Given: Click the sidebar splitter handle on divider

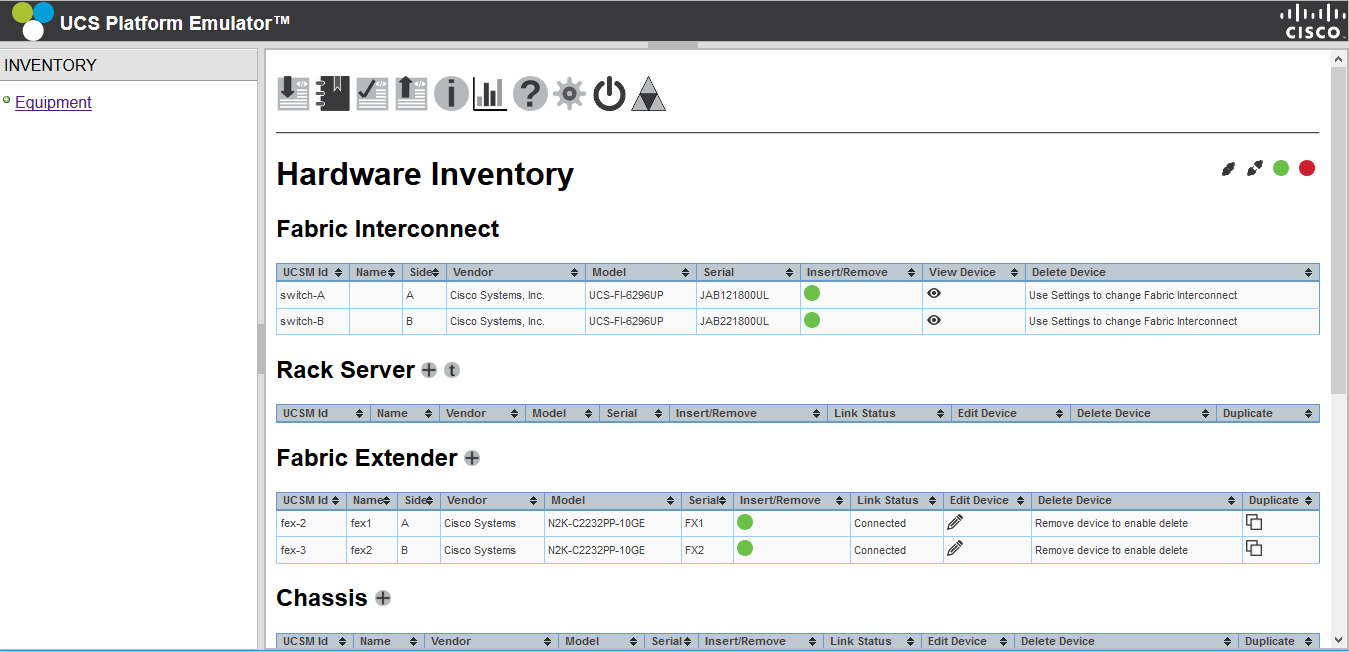Looking at the screenshot, I should (261, 349).
